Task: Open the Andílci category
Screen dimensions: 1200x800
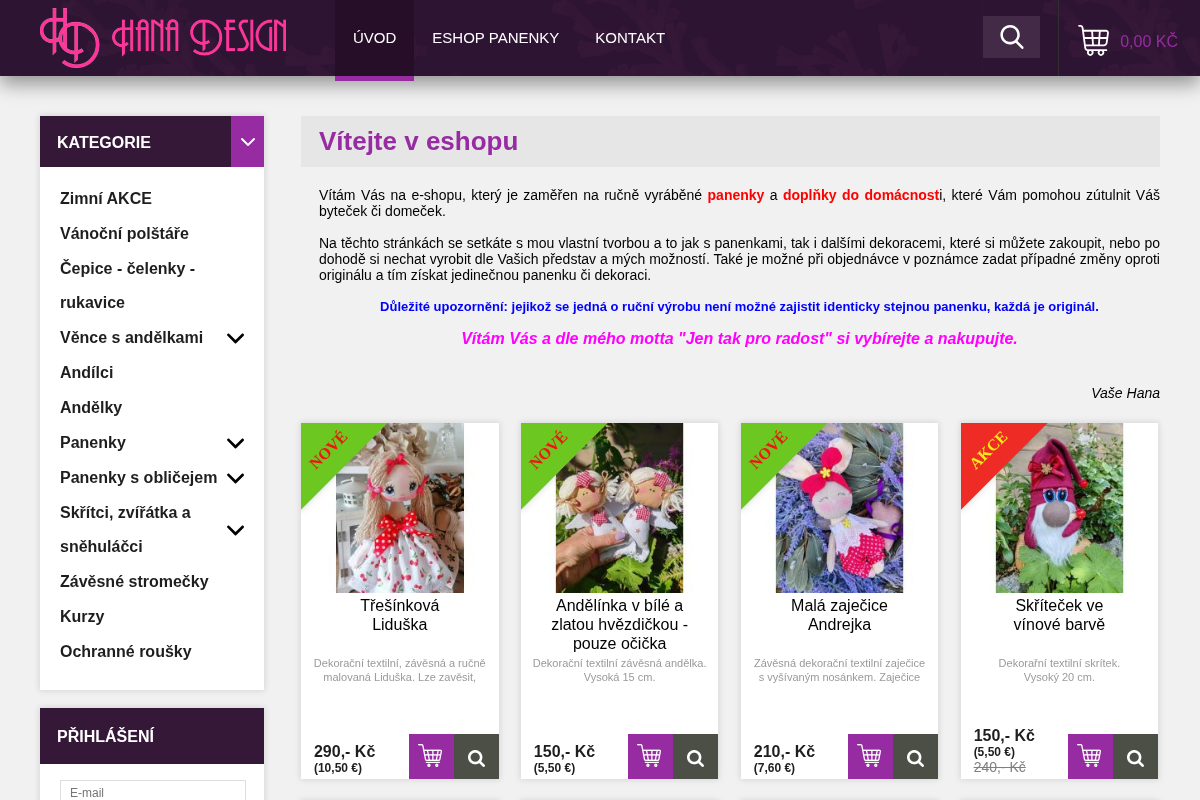Action: [x=86, y=373]
